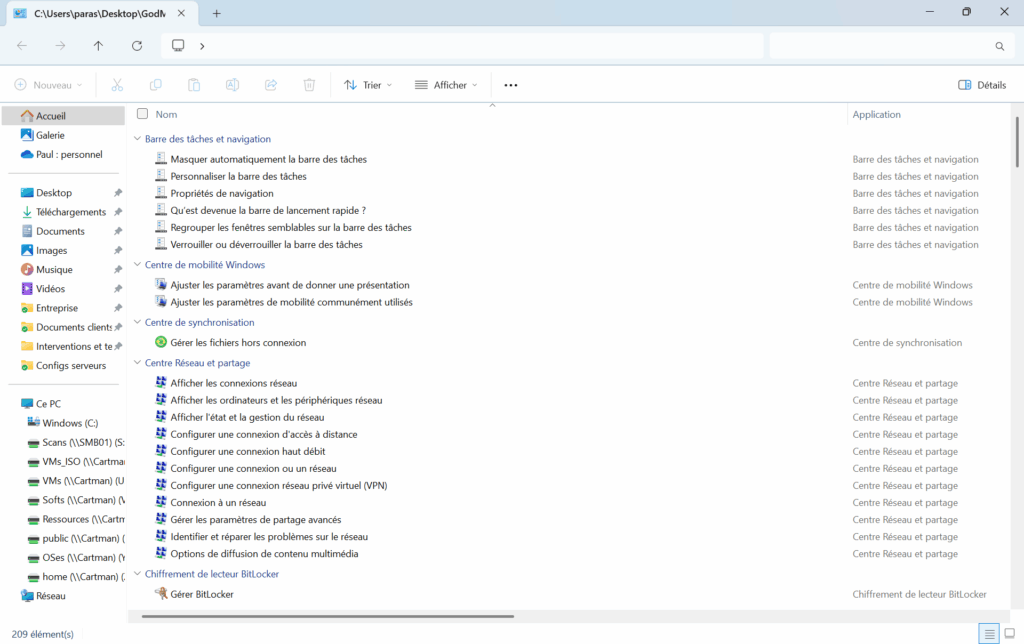Sort by the Application column header
The width and height of the screenshot is (1024, 644).
point(876,114)
